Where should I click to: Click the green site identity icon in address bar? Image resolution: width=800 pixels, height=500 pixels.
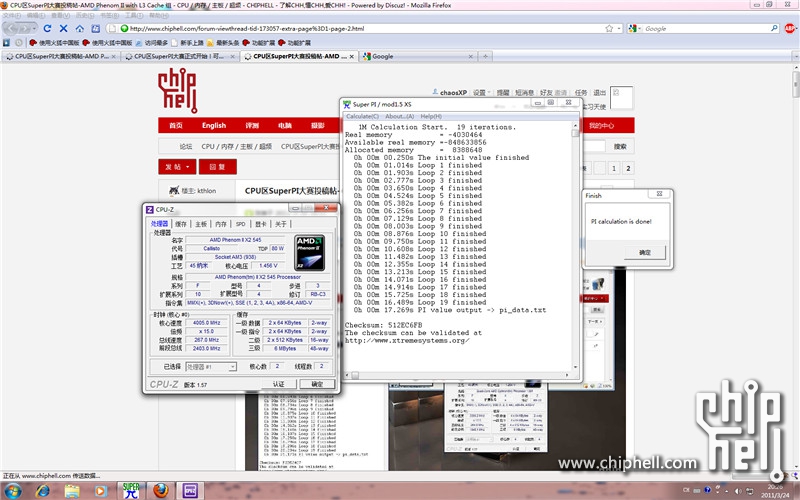point(124,29)
